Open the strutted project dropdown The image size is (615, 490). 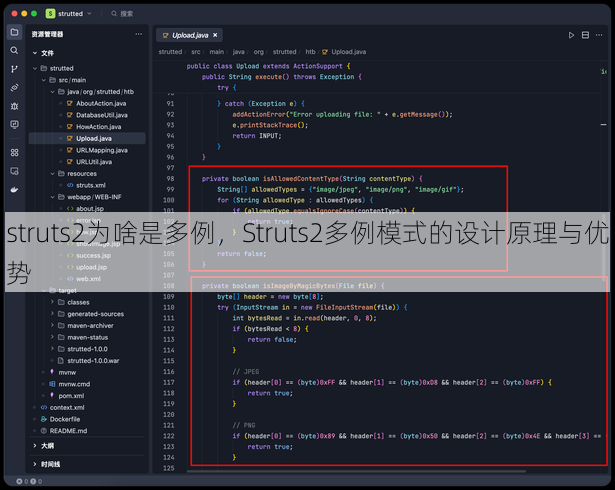[89, 14]
